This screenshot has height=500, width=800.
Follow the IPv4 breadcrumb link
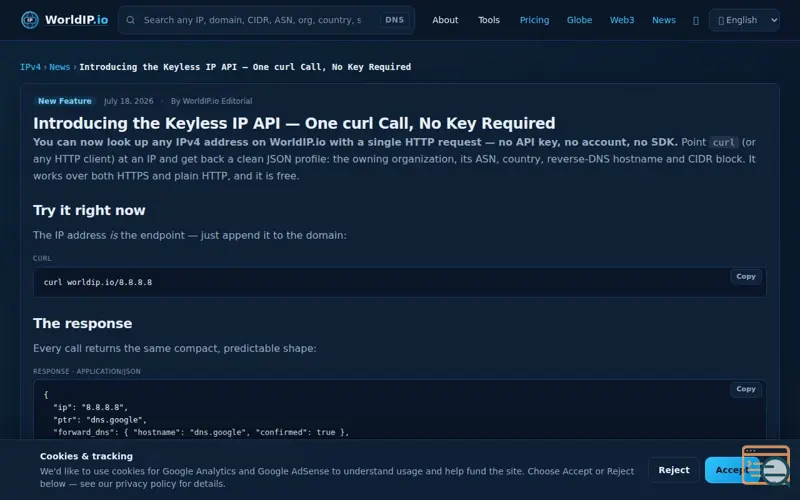click(30, 67)
